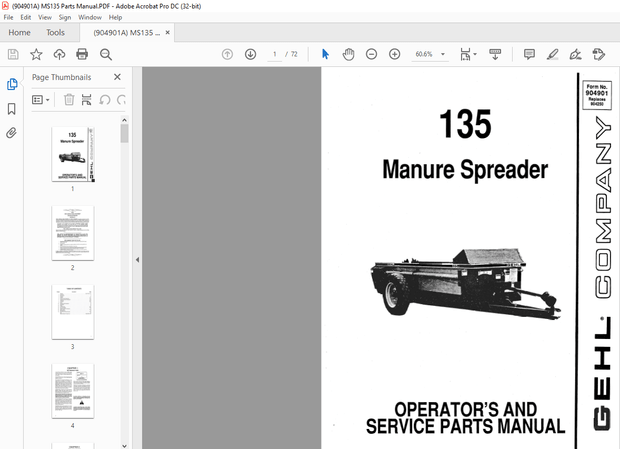620x449 pixels.
Task: Click the Print file icon
Action: click(x=82, y=54)
